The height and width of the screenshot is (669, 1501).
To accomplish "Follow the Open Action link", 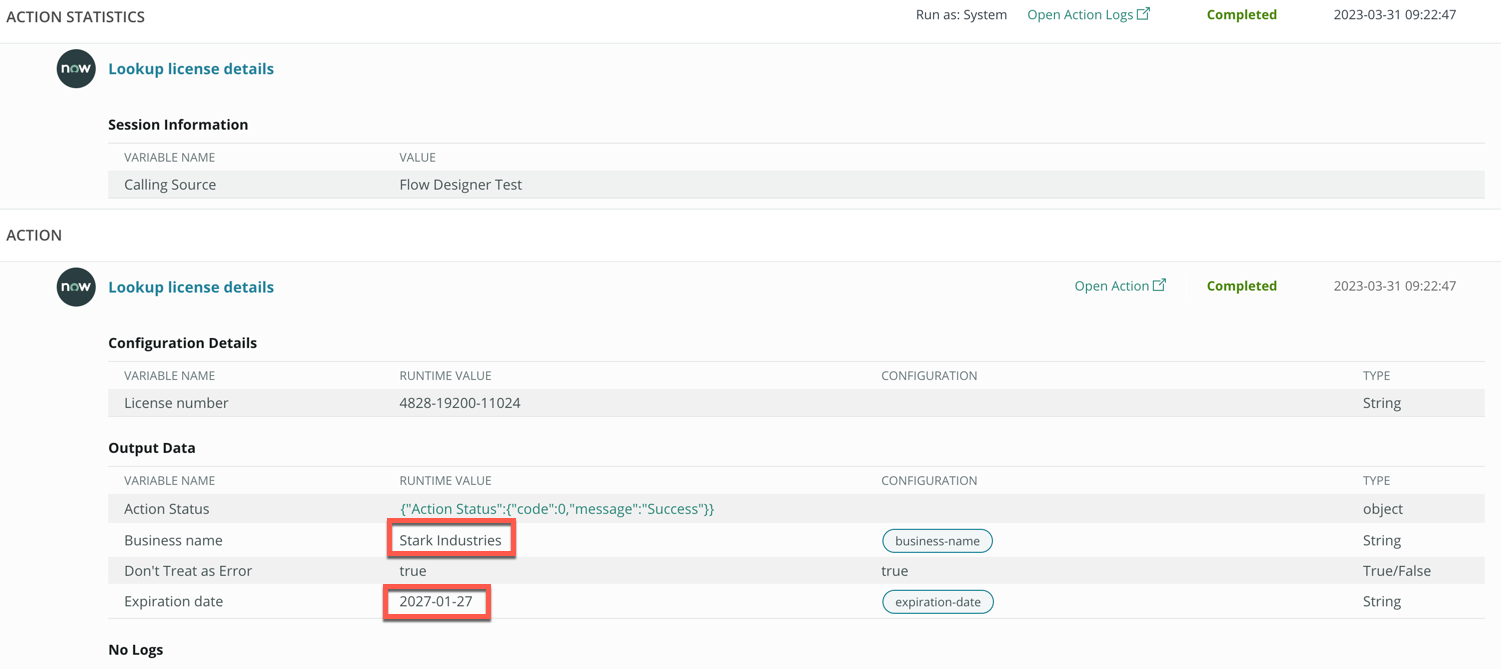I will (x=1111, y=286).
